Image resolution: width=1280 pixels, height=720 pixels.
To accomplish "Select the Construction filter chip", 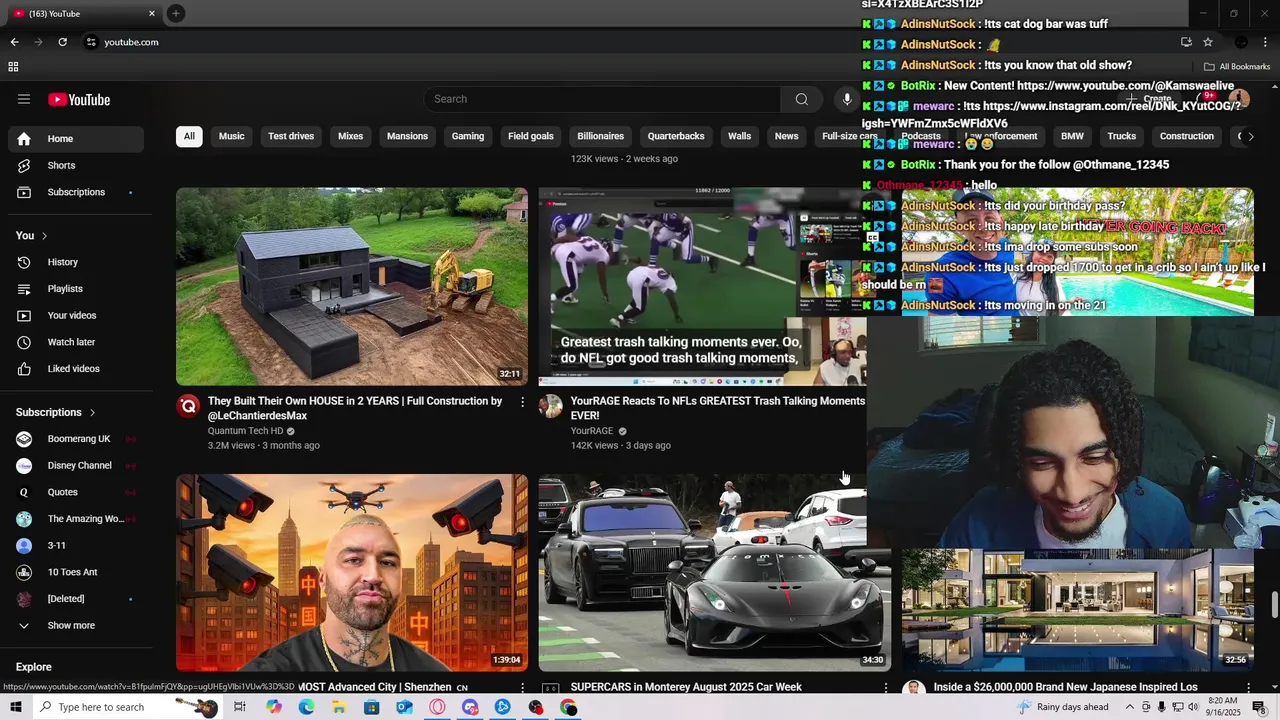I will point(1186,136).
